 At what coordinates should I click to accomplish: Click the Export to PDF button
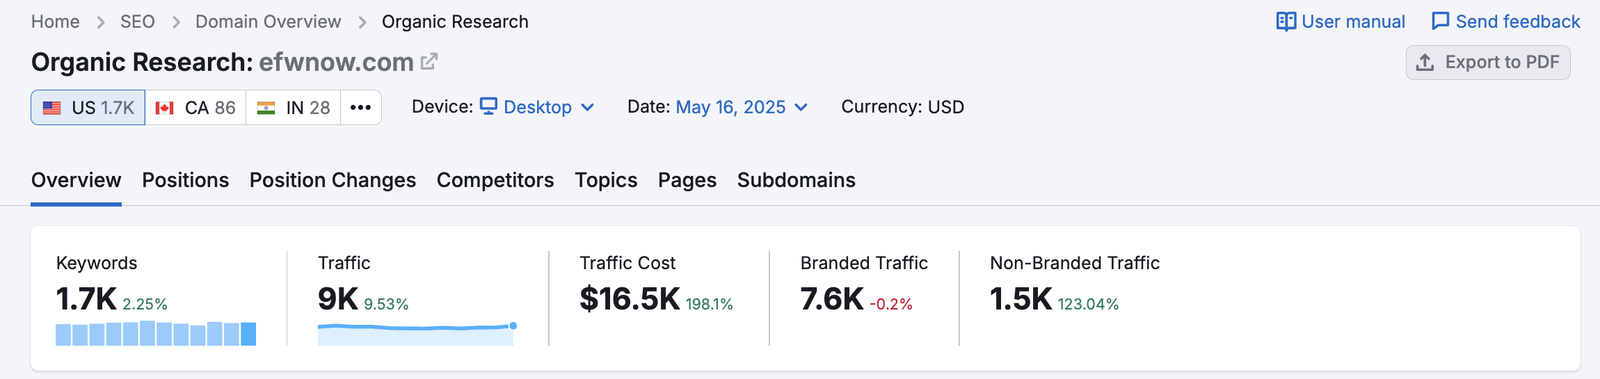(x=1488, y=62)
